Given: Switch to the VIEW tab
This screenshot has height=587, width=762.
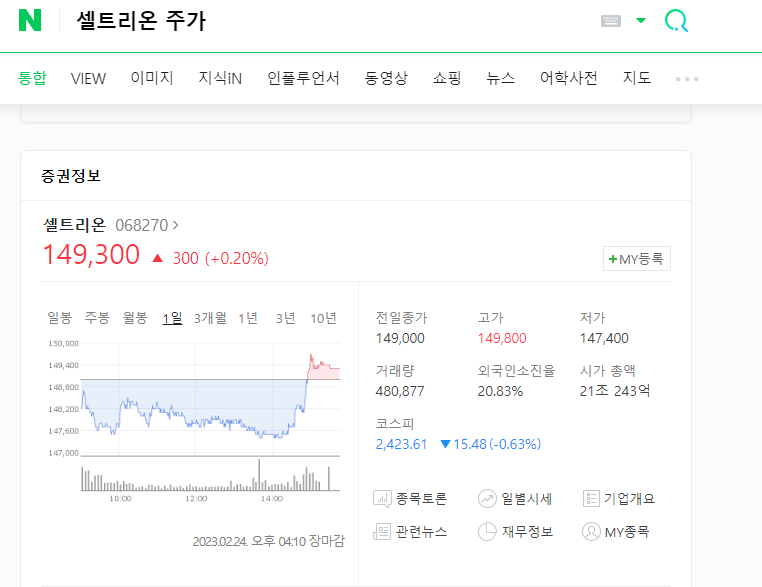Looking at the screenshot, I should click(88, 78).
